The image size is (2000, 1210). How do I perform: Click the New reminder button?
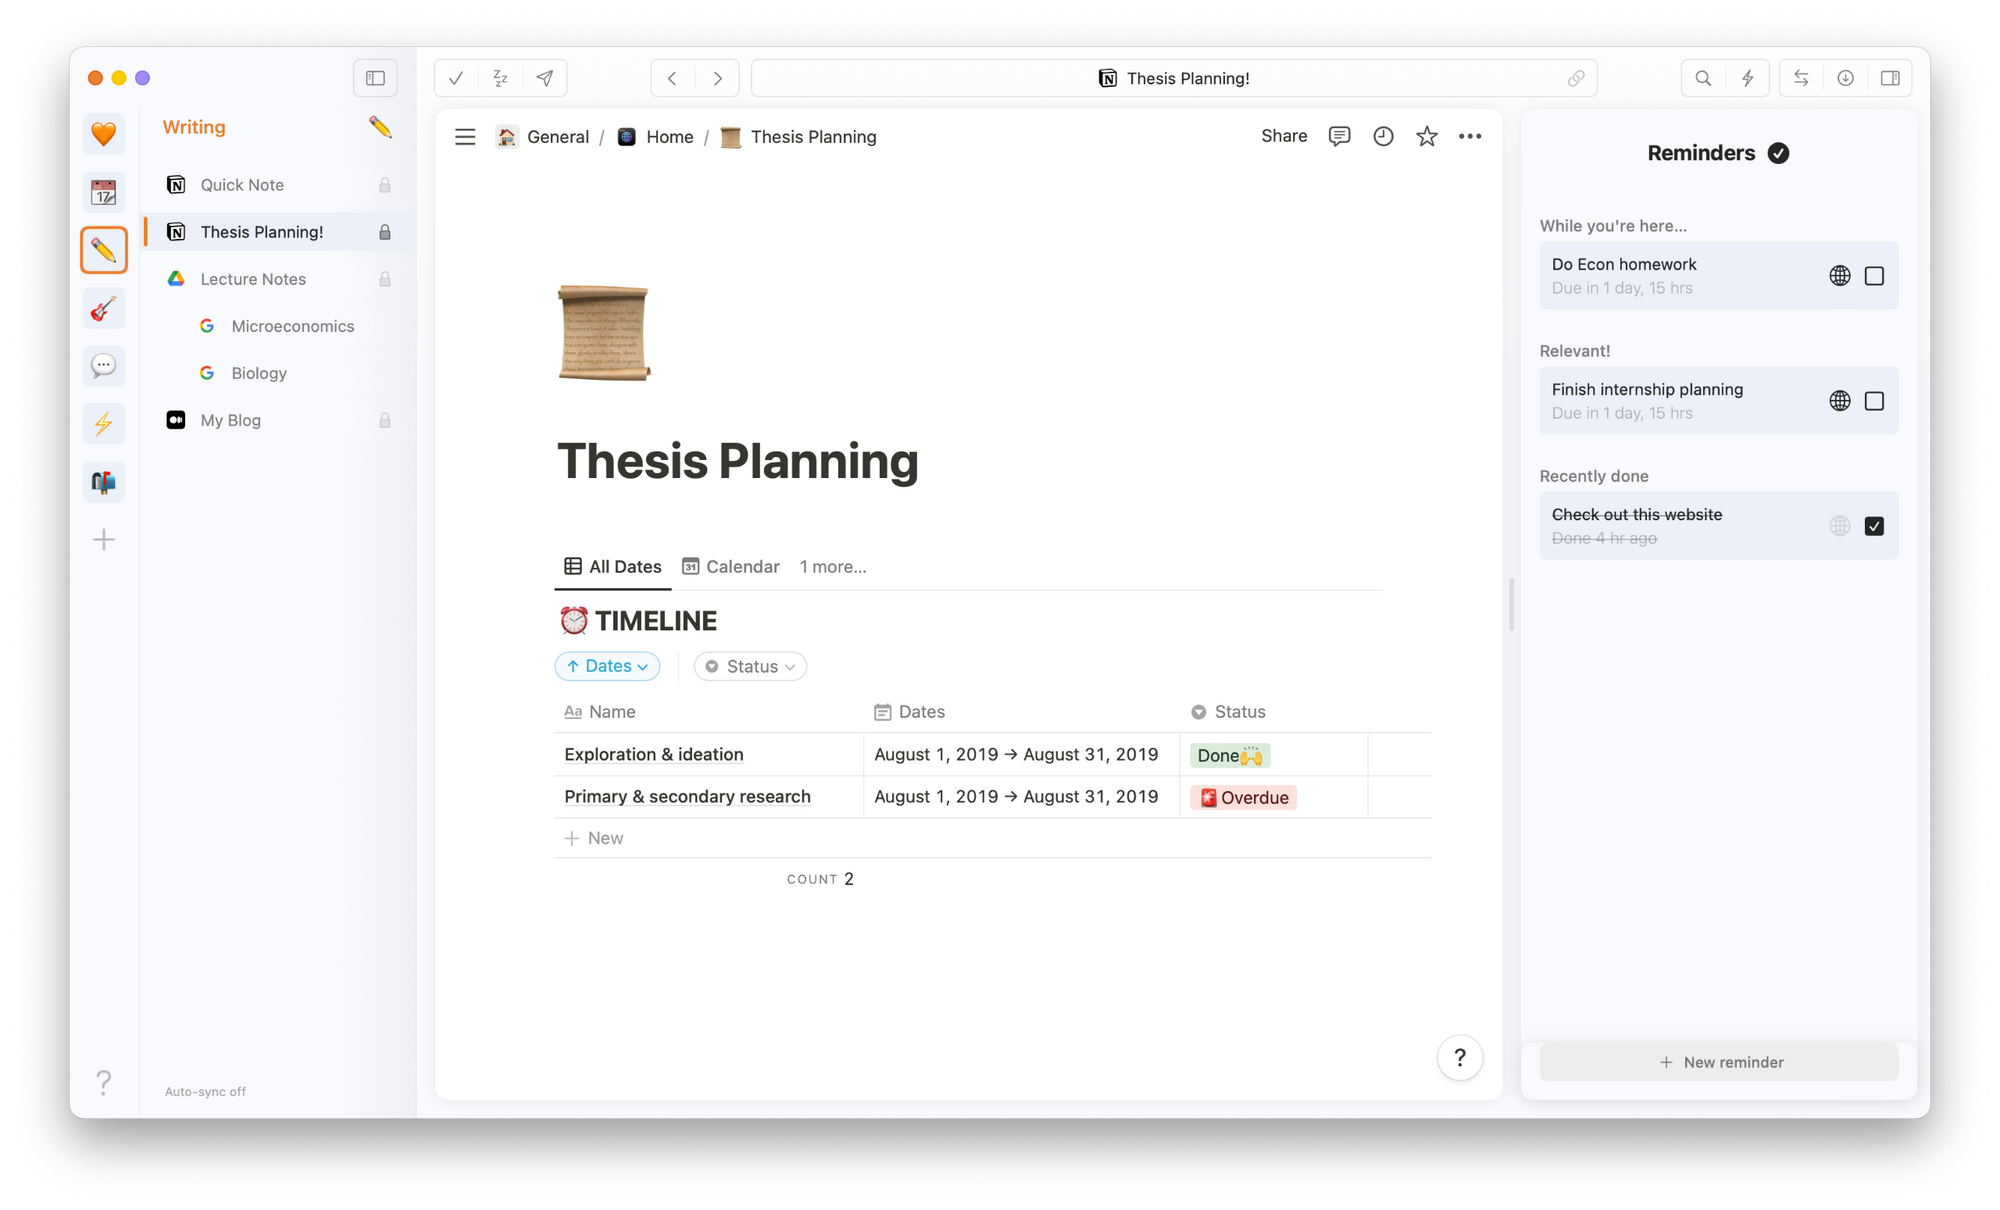[x=1719, y=1062]
